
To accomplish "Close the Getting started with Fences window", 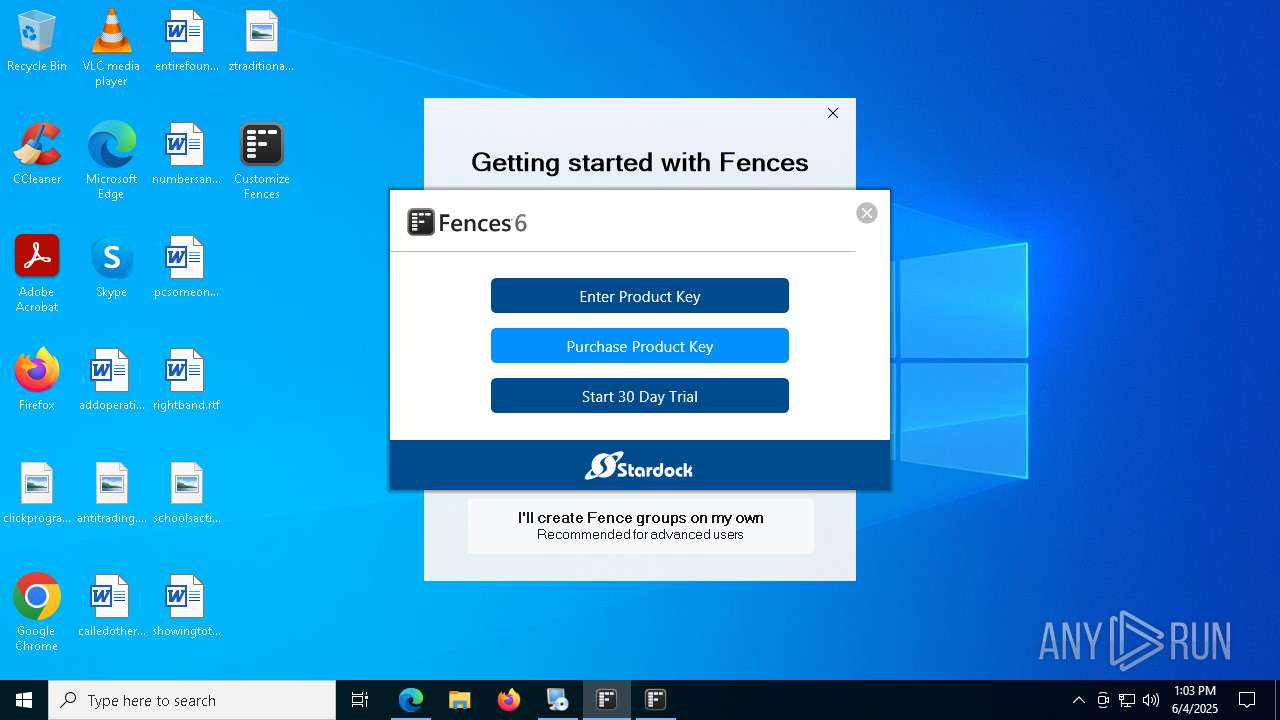I will coord(833,113).
